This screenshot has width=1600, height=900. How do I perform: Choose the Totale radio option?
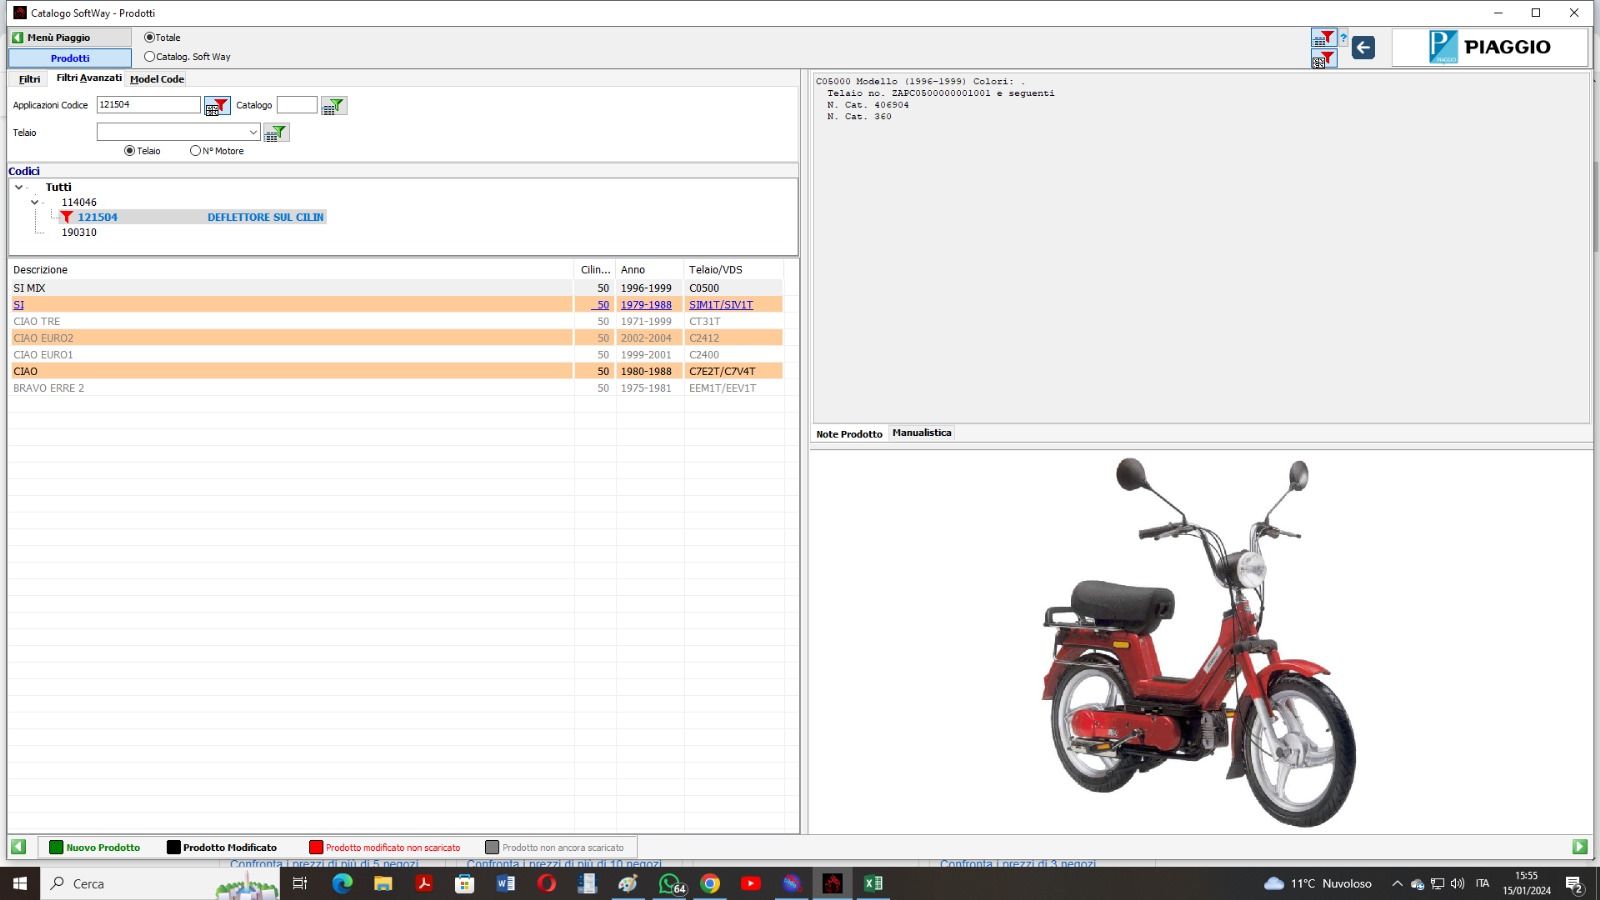[150, 38]
